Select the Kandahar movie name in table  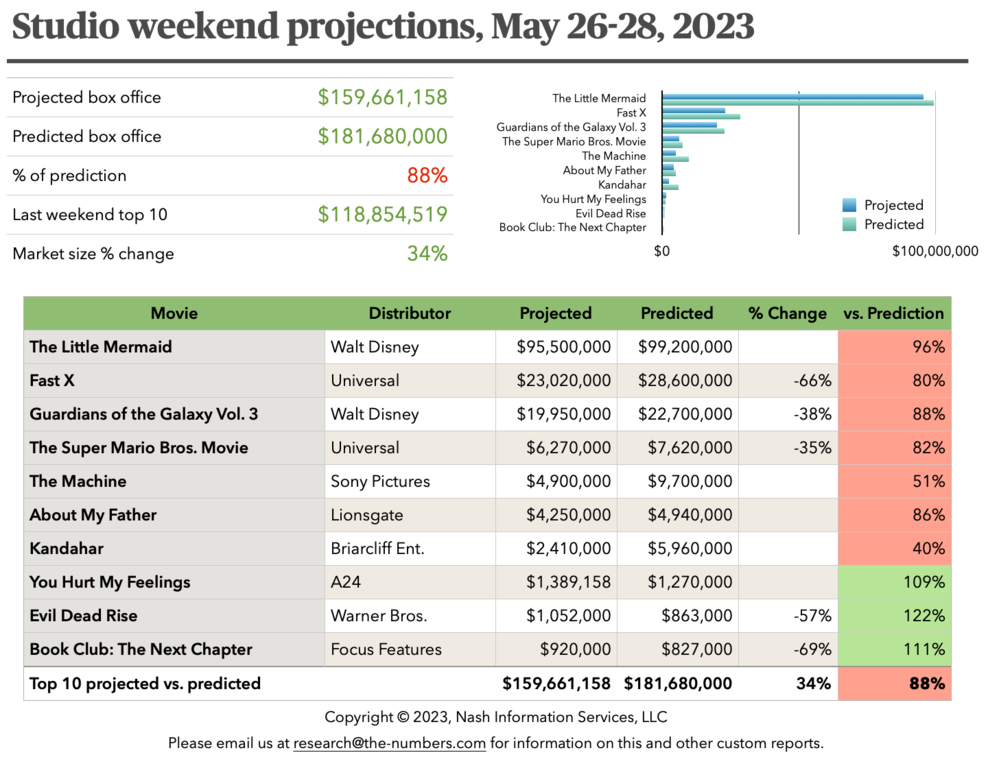[x=66, y=548]
